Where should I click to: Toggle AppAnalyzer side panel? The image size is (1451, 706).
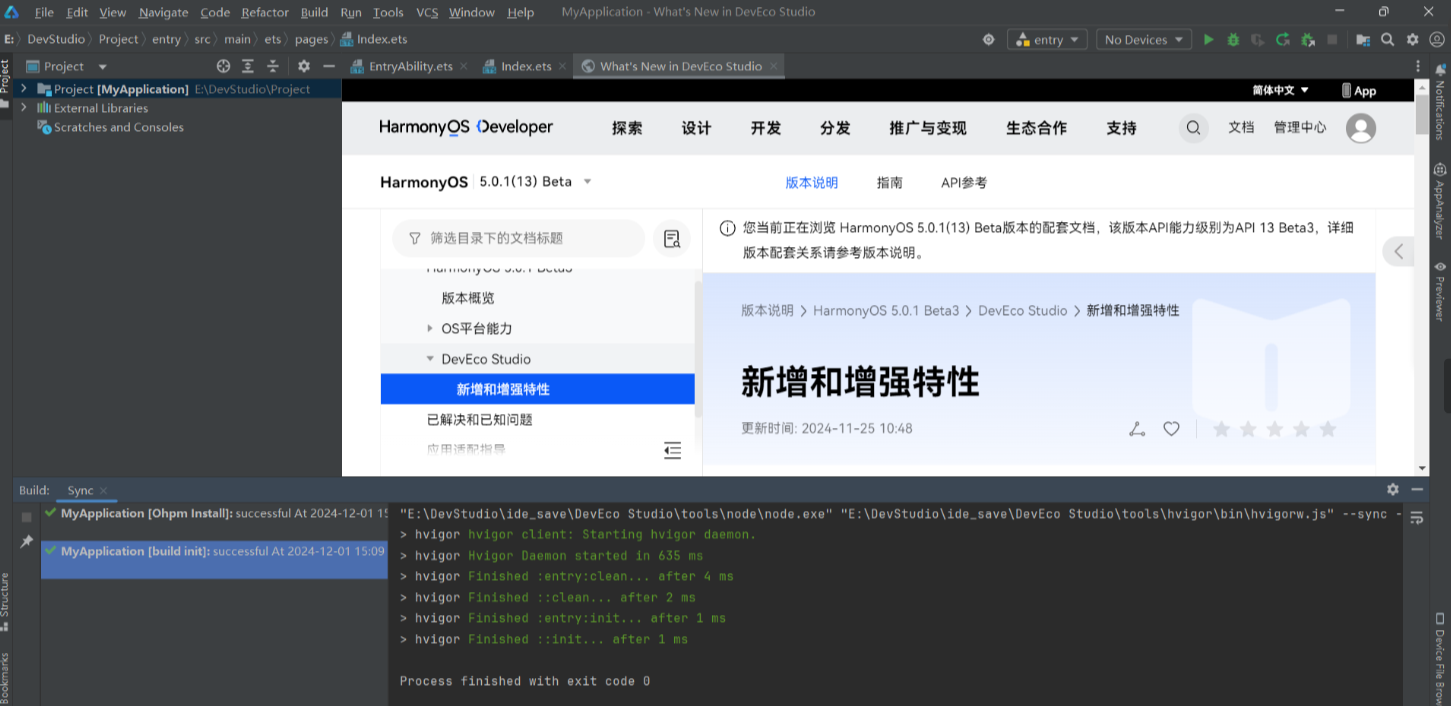[1440, 201]
